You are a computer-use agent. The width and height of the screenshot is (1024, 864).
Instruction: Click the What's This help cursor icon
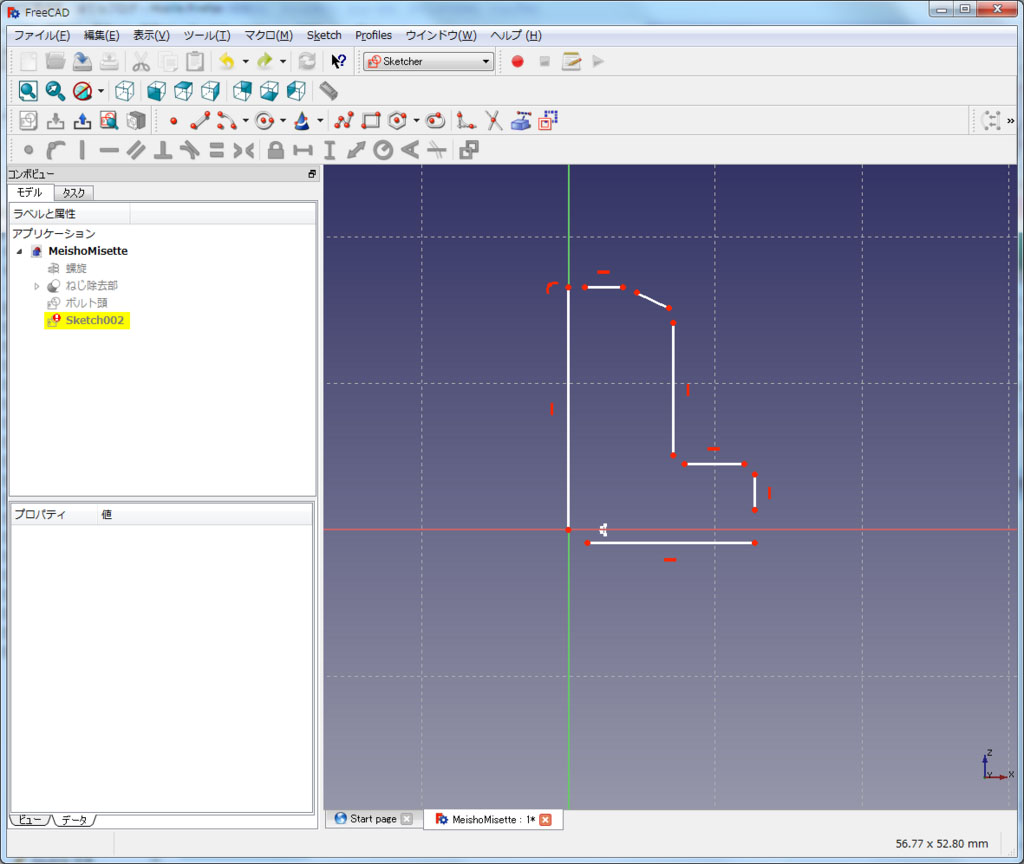pyautogui.click(x=338, y=61)
